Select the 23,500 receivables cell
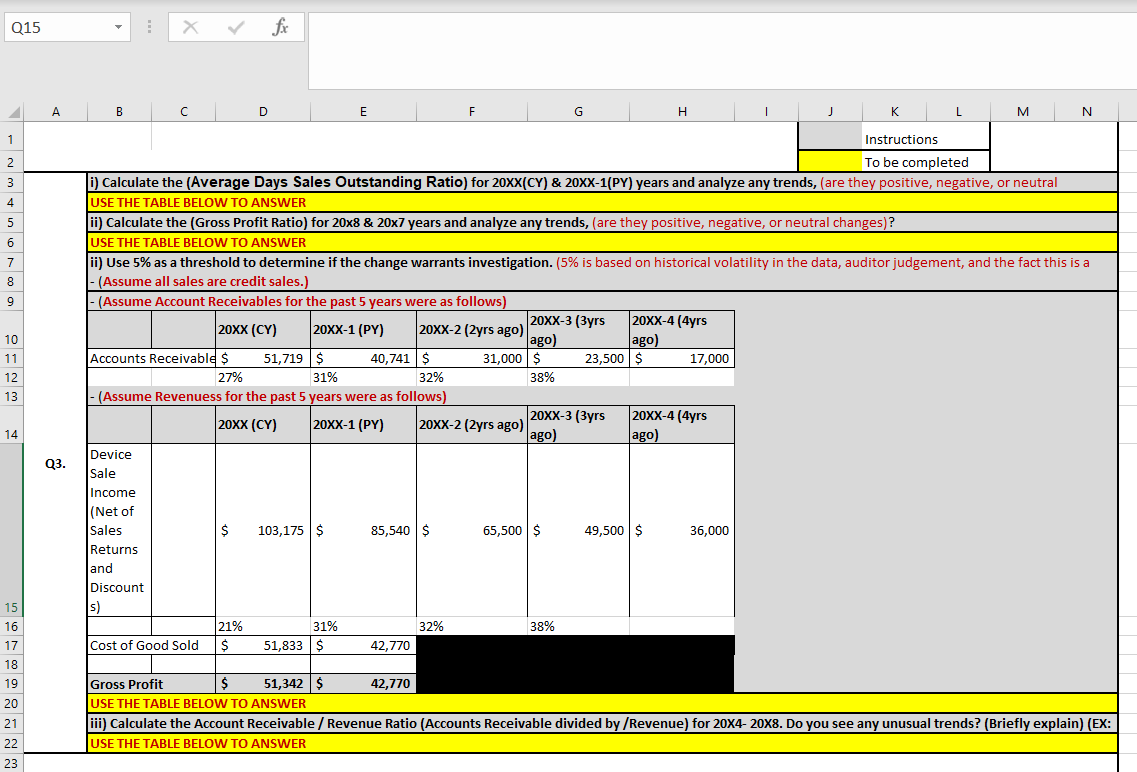This screenshot has height=772, width=1137. point(579,358)
